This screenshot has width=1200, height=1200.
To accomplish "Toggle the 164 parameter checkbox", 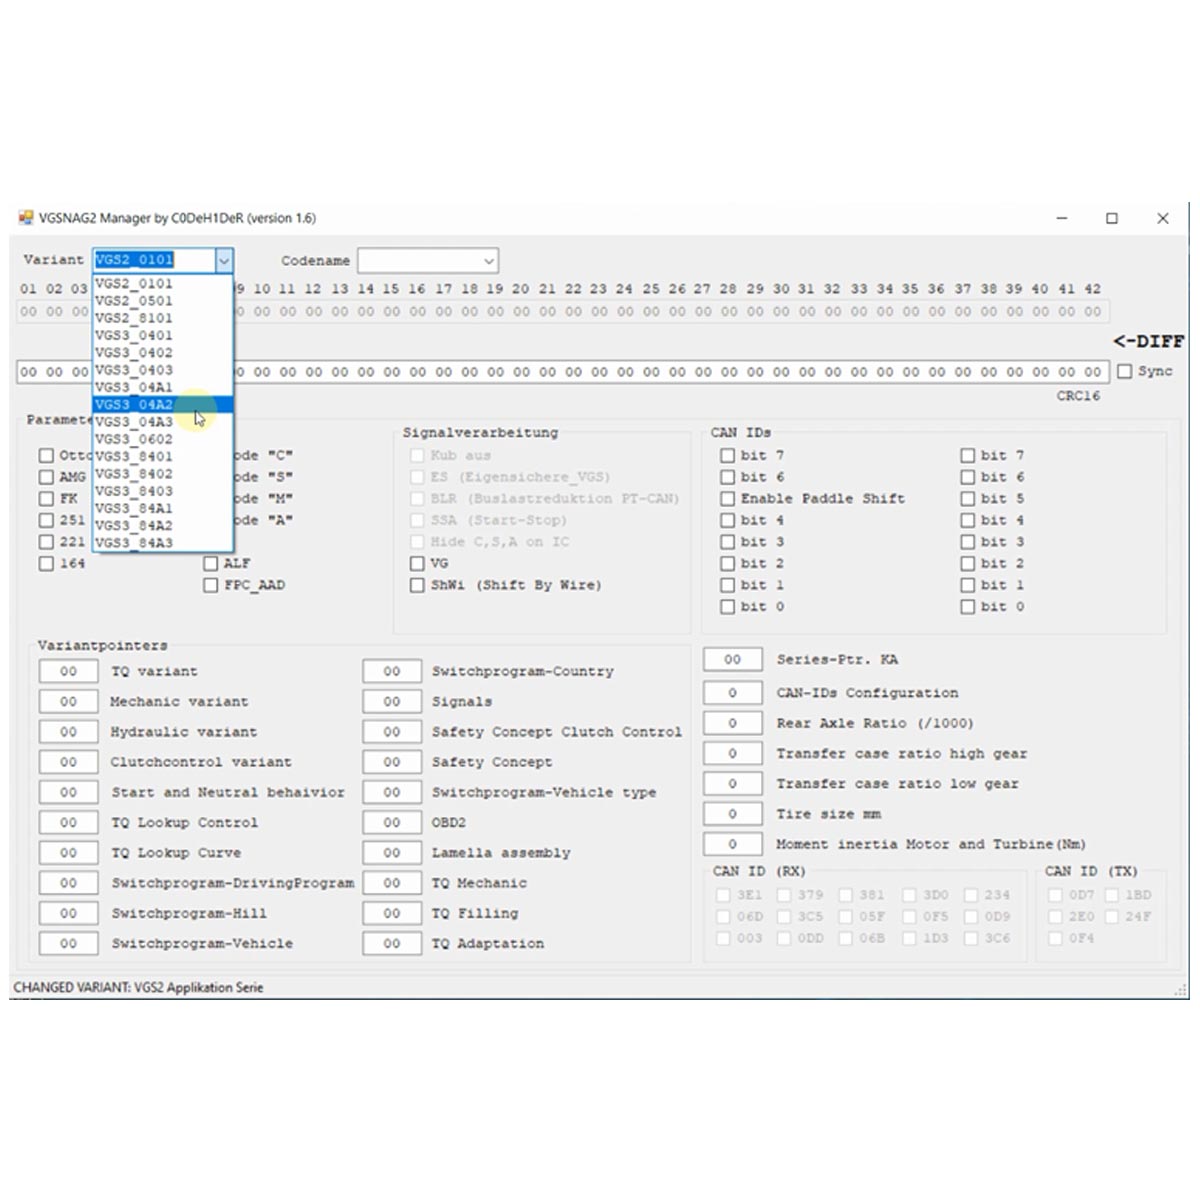I will [x=46, y=563].
